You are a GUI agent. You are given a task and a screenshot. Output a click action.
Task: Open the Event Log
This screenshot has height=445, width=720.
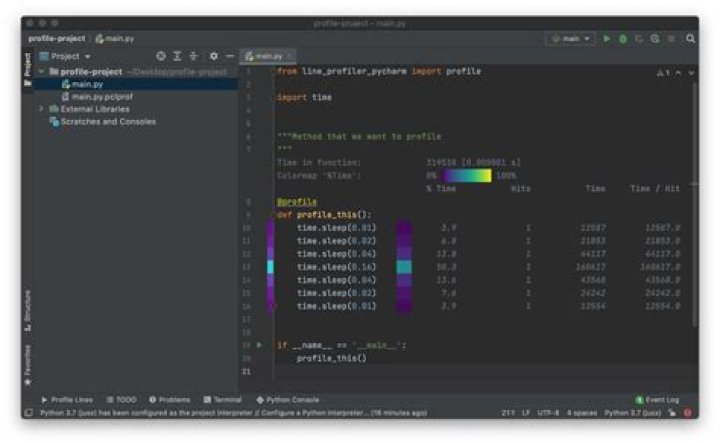click(x=657, y=400)
